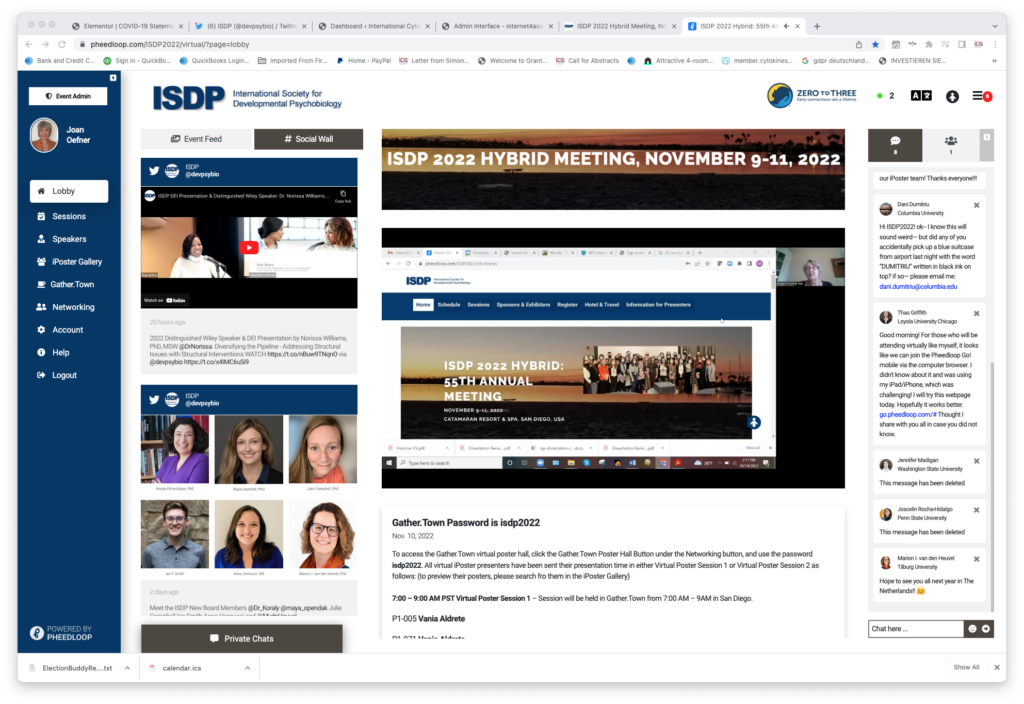Collapse the left sidebar with arrow icon
Screen dimensions: 1024x704
click(x=113, y=78)
